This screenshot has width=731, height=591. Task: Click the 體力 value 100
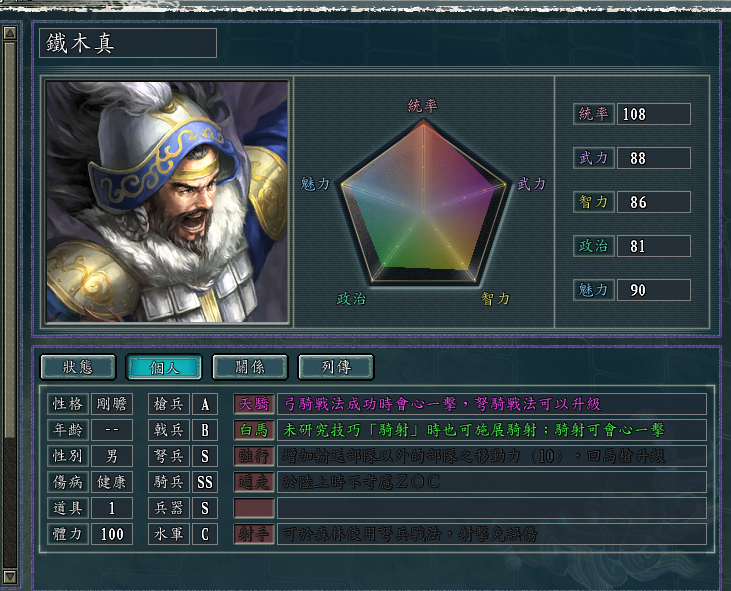pyautogui.click(x=111, y=534)
